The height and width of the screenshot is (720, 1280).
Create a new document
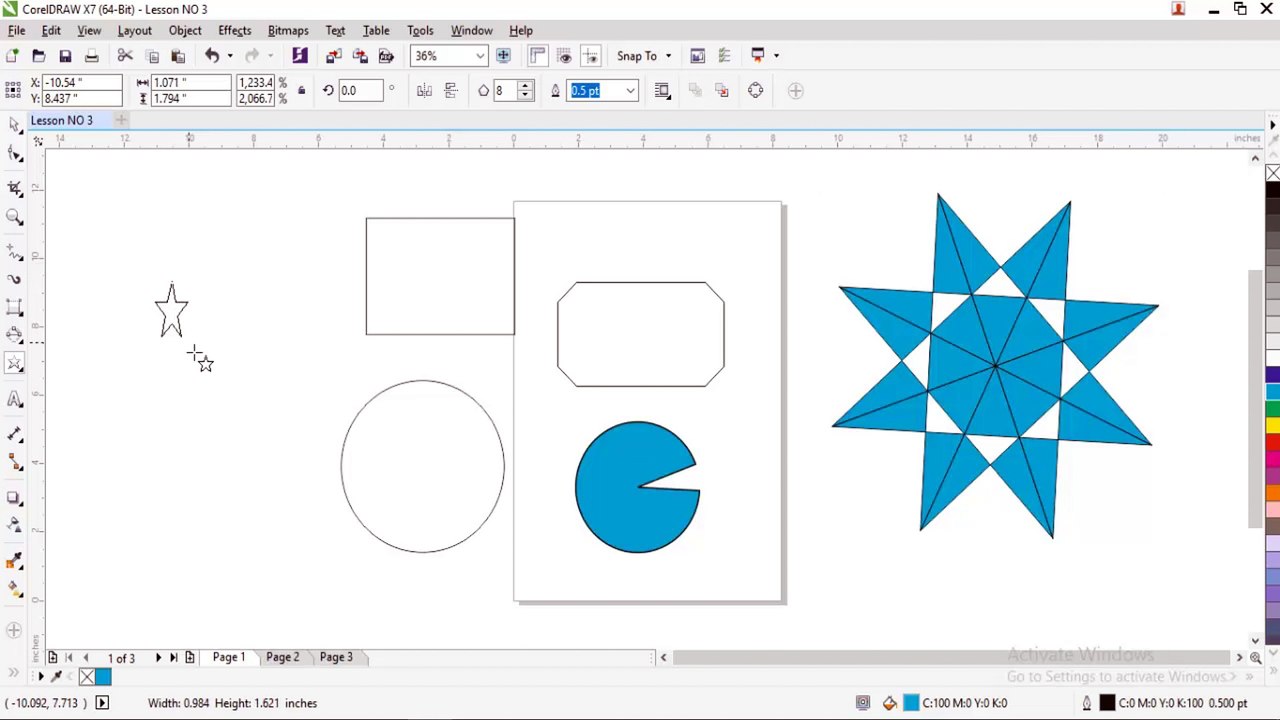pos(12,56)
